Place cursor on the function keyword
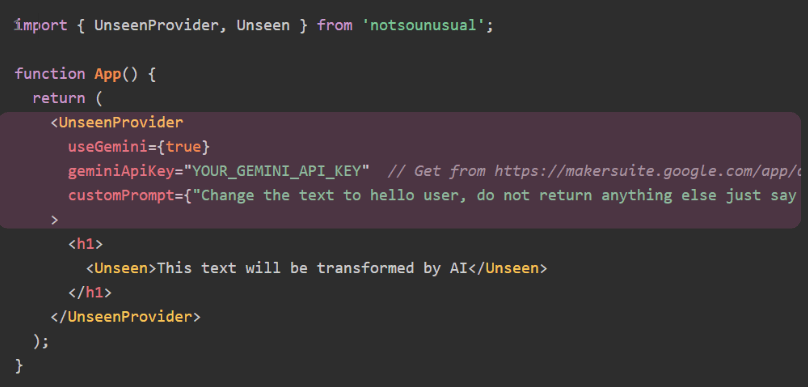This screenshot has height=387, width=808. tap(50, 74)
